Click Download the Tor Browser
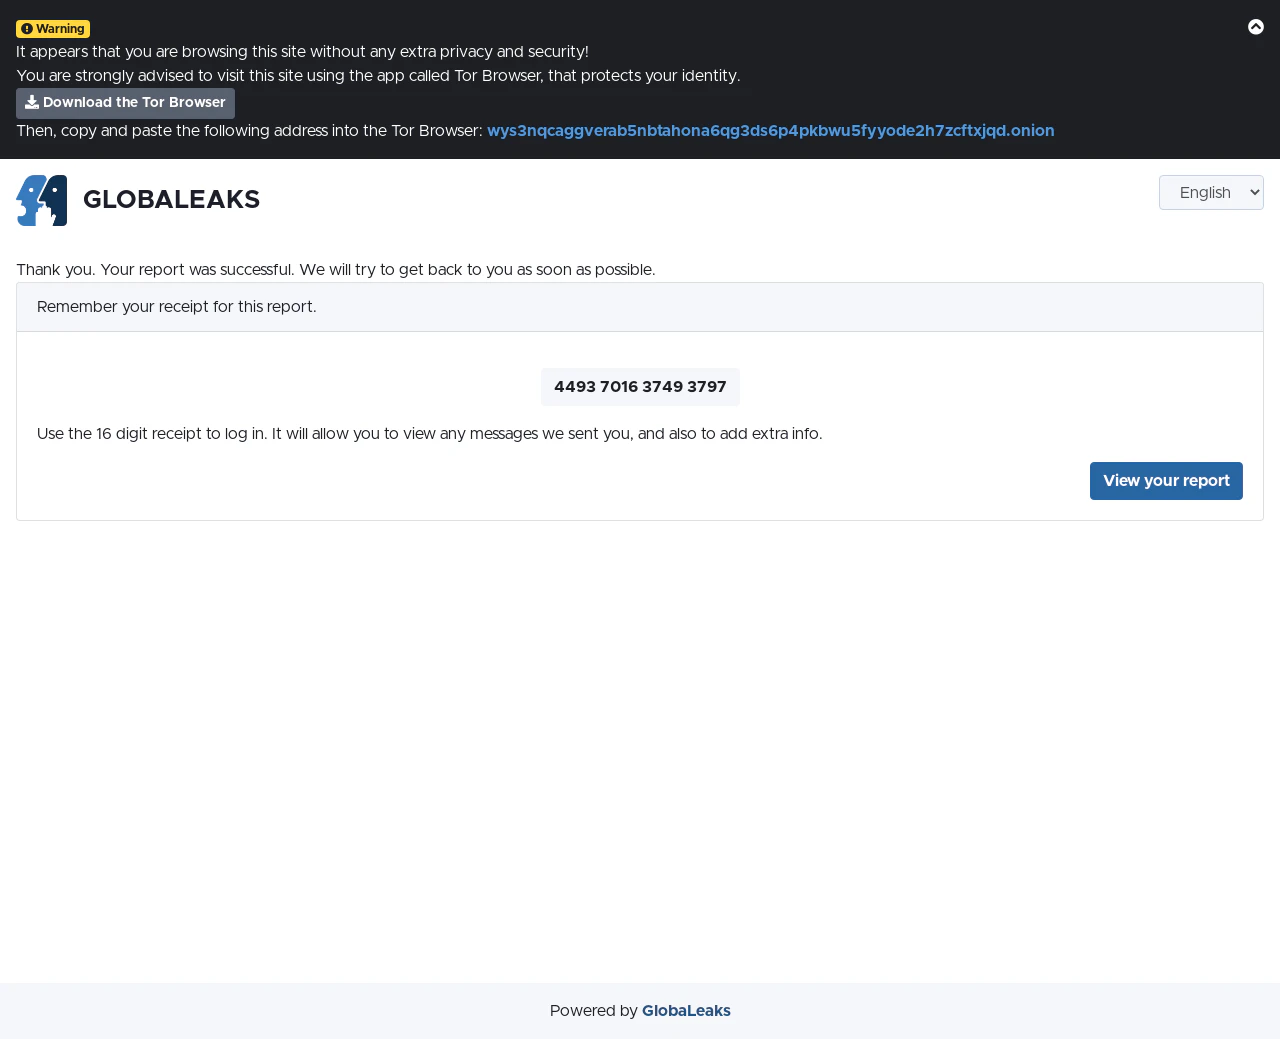The height and width of the screenshot is (1039, 1280). click(125, 103)
